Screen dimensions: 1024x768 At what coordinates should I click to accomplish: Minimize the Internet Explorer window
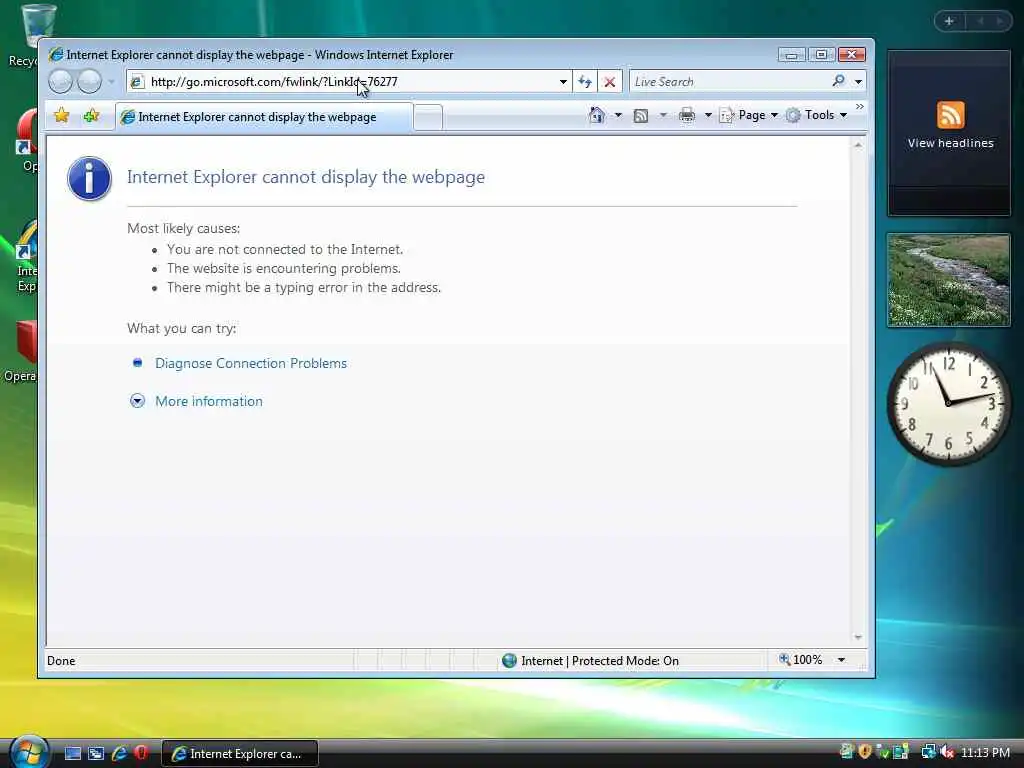(792, 55)
